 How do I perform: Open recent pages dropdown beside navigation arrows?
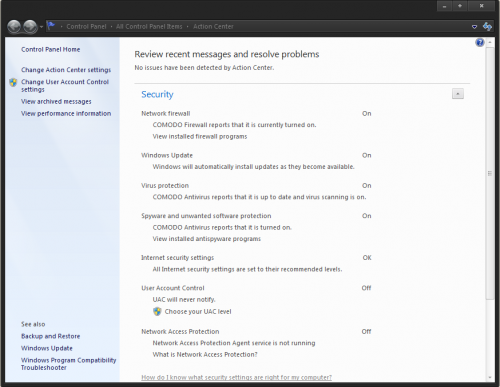[x=41, y=27]
